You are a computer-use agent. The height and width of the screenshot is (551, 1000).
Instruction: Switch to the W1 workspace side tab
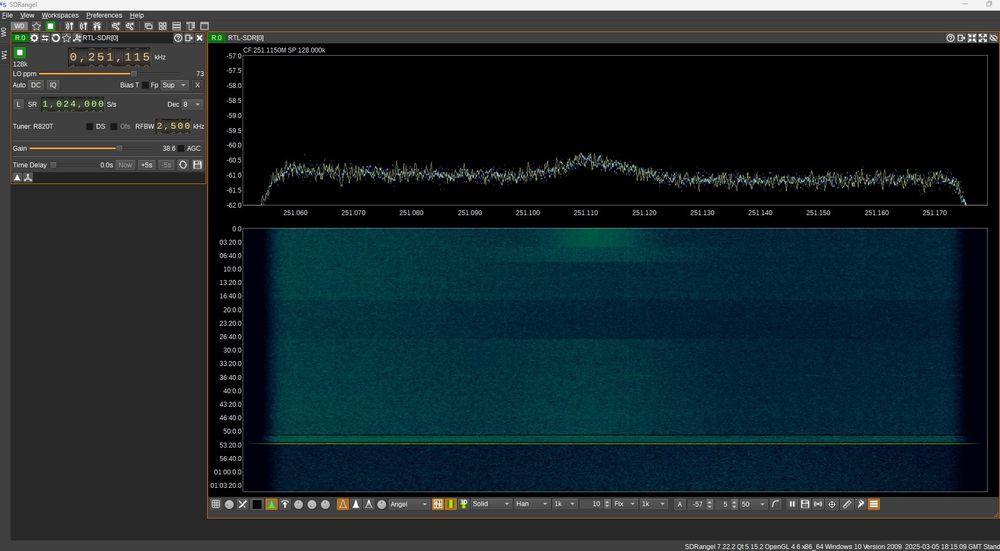tap(4, 54)
